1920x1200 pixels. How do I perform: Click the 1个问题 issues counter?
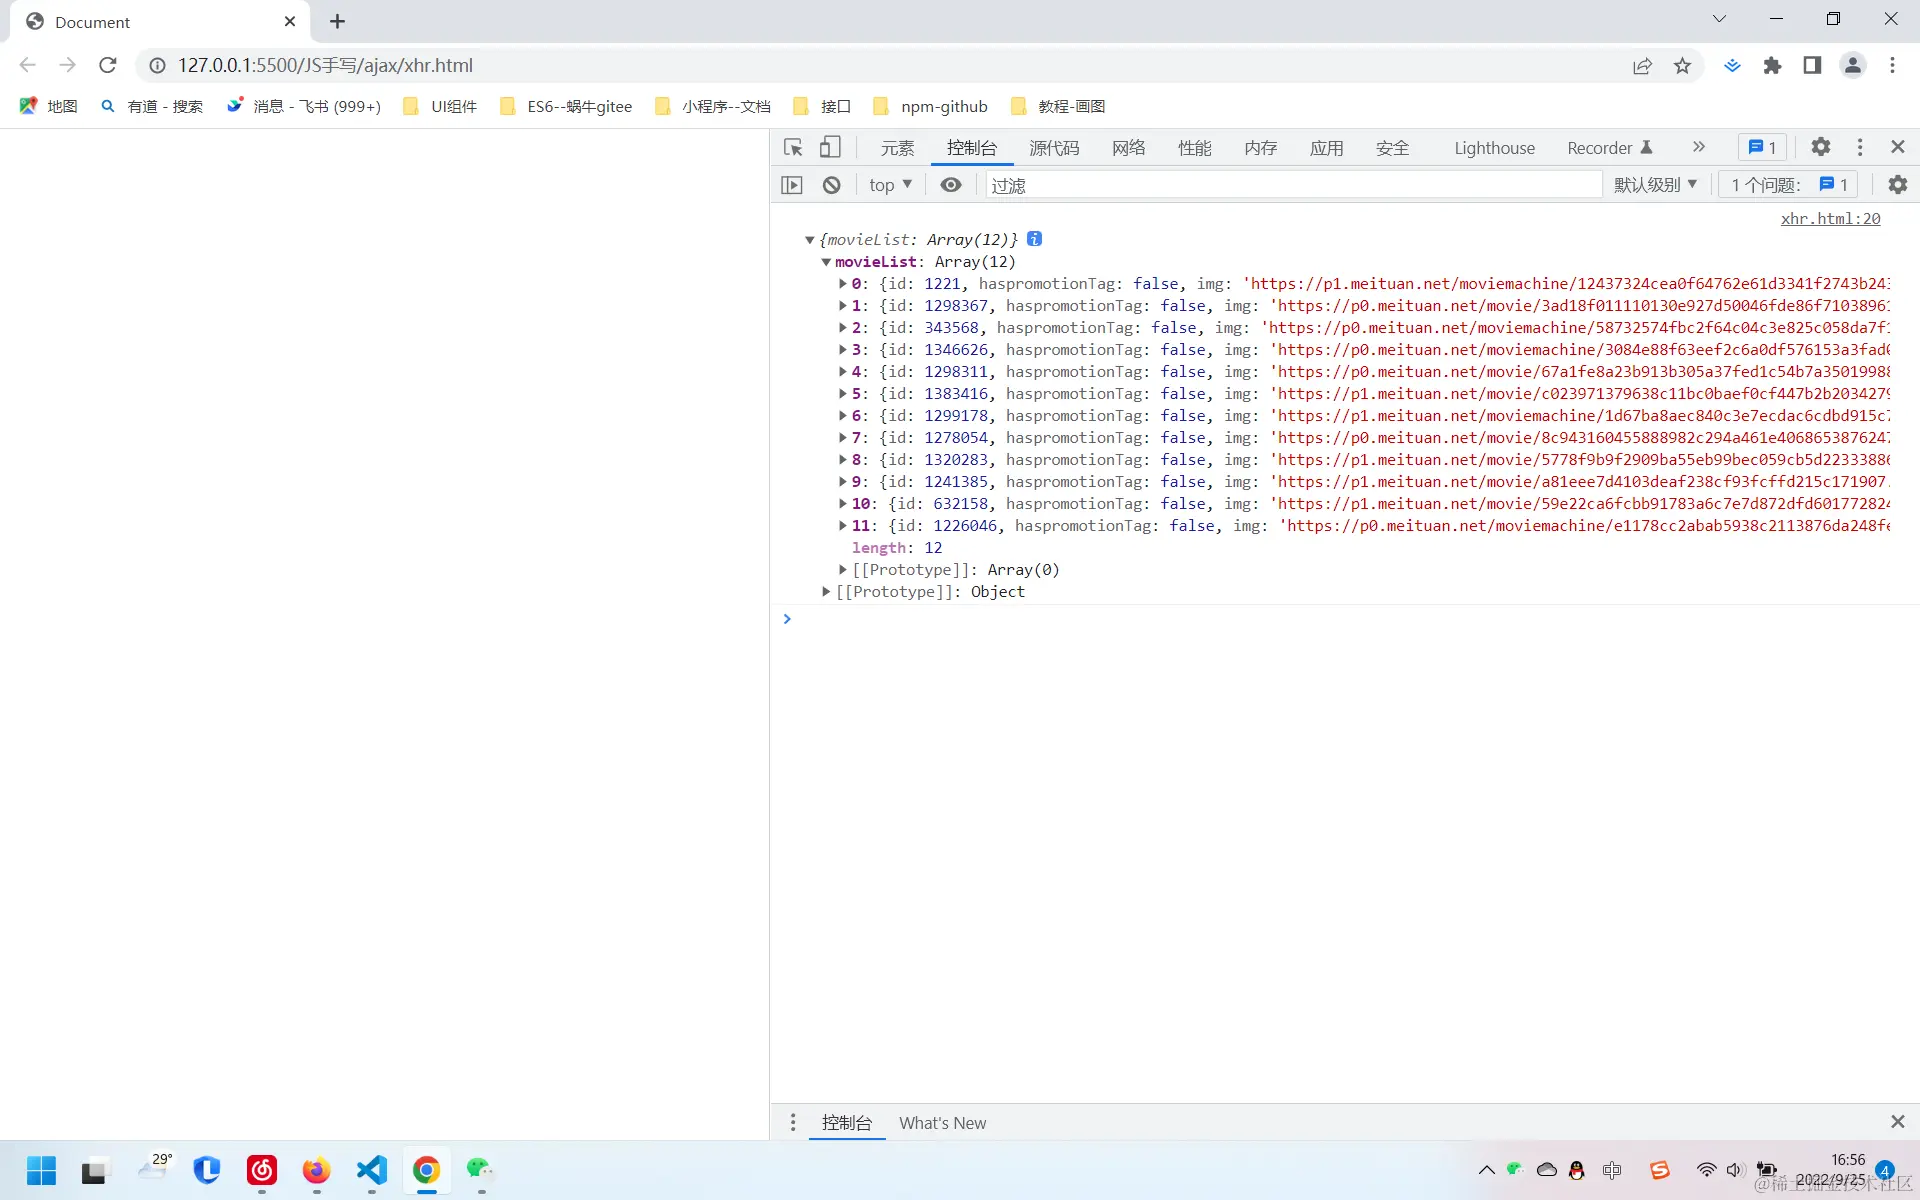click(1788, 185)
